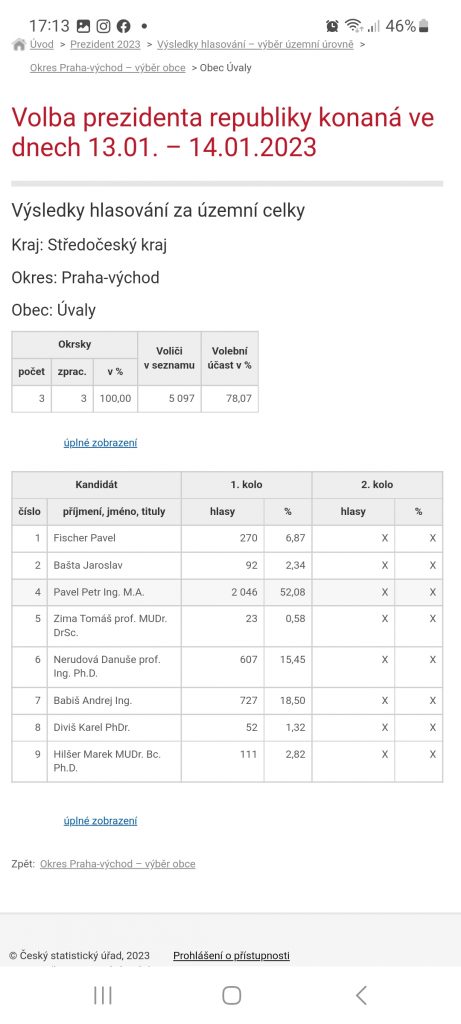The height and width of the screenshot is (1024, 461).
Task: Open Prohlášení o přístupnosti footer link
Action: click(x=231, y=956)
